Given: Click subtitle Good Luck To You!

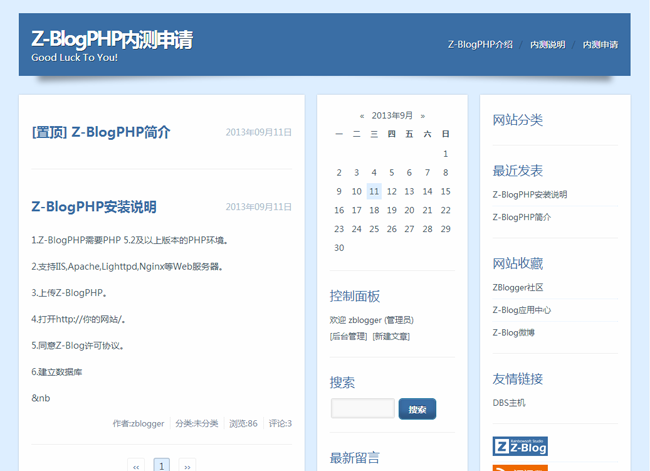Looking at the screenshot, I should coord(75,58).
